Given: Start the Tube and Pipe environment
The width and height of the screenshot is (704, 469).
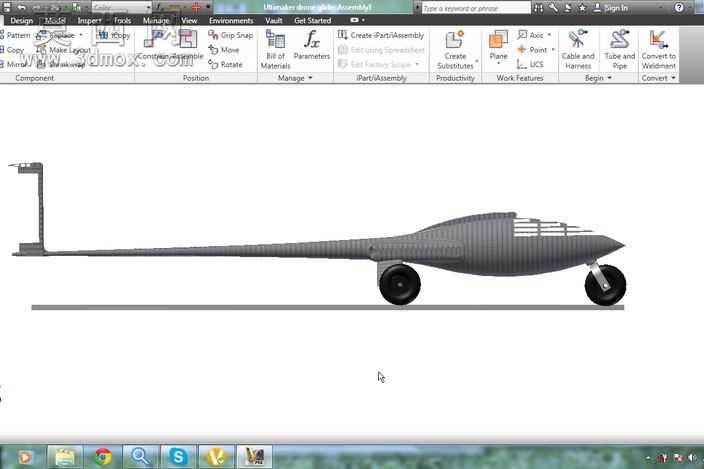Looking at the screenshot, I should (620, 49).
